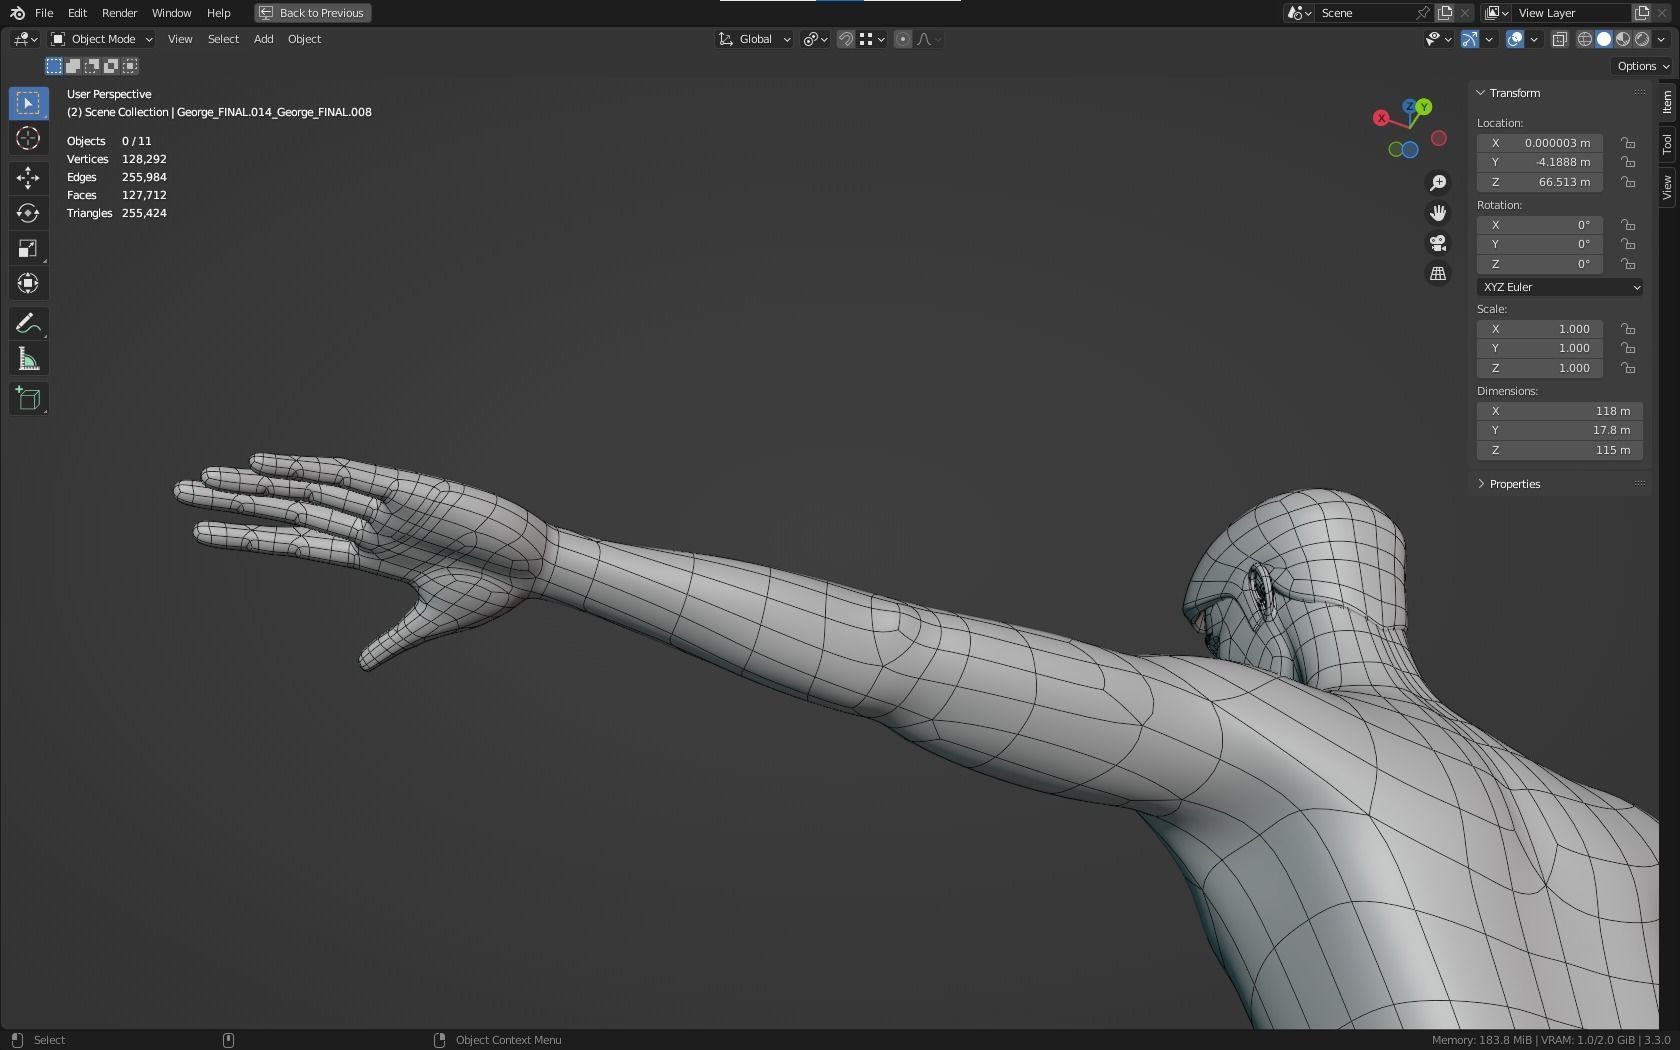Select material preview shading
The image size is (1680, 1050).
(x=1623, y=39)
